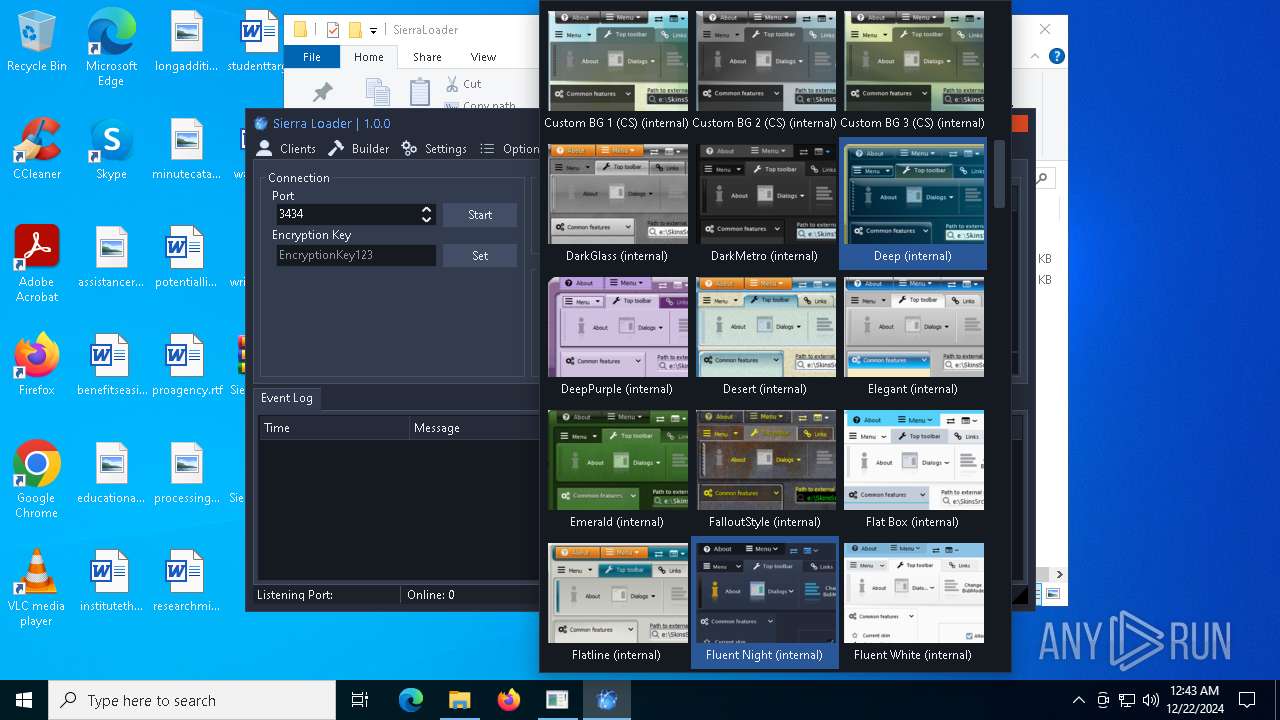Screen dimensions: 1280x720
Task: Click the Explorer help question mark icon
Action: (x=1056, y=57)
